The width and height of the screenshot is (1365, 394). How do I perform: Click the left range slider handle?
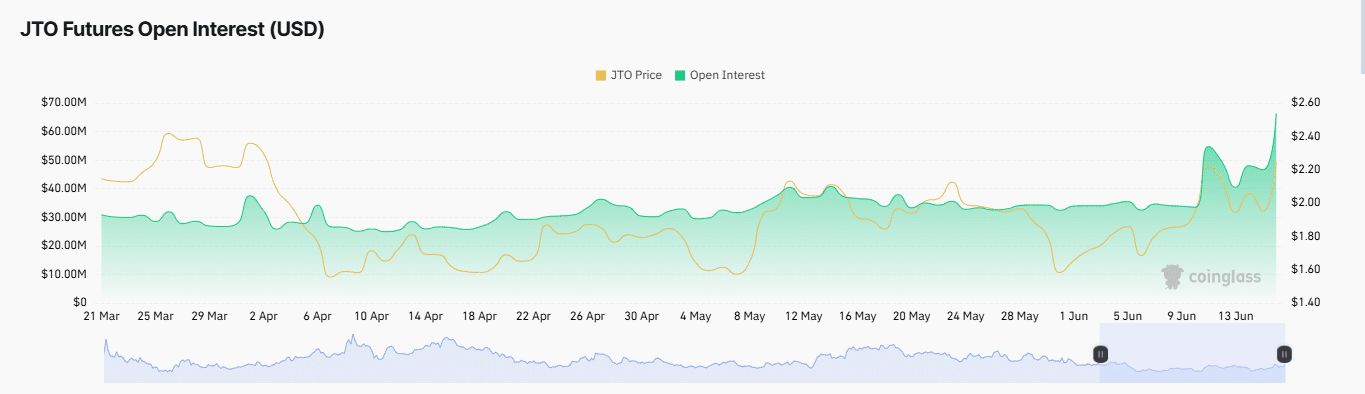point(1100,354)
